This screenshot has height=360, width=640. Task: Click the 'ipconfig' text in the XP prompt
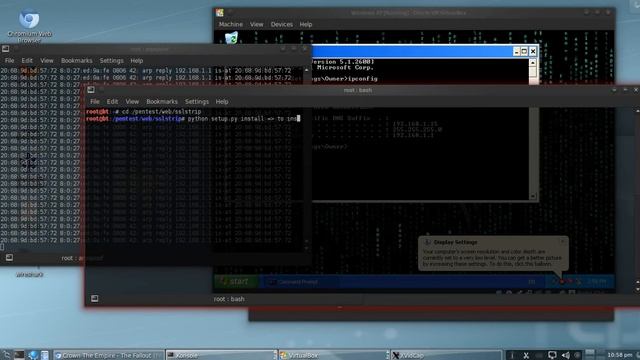coord(363,78)
